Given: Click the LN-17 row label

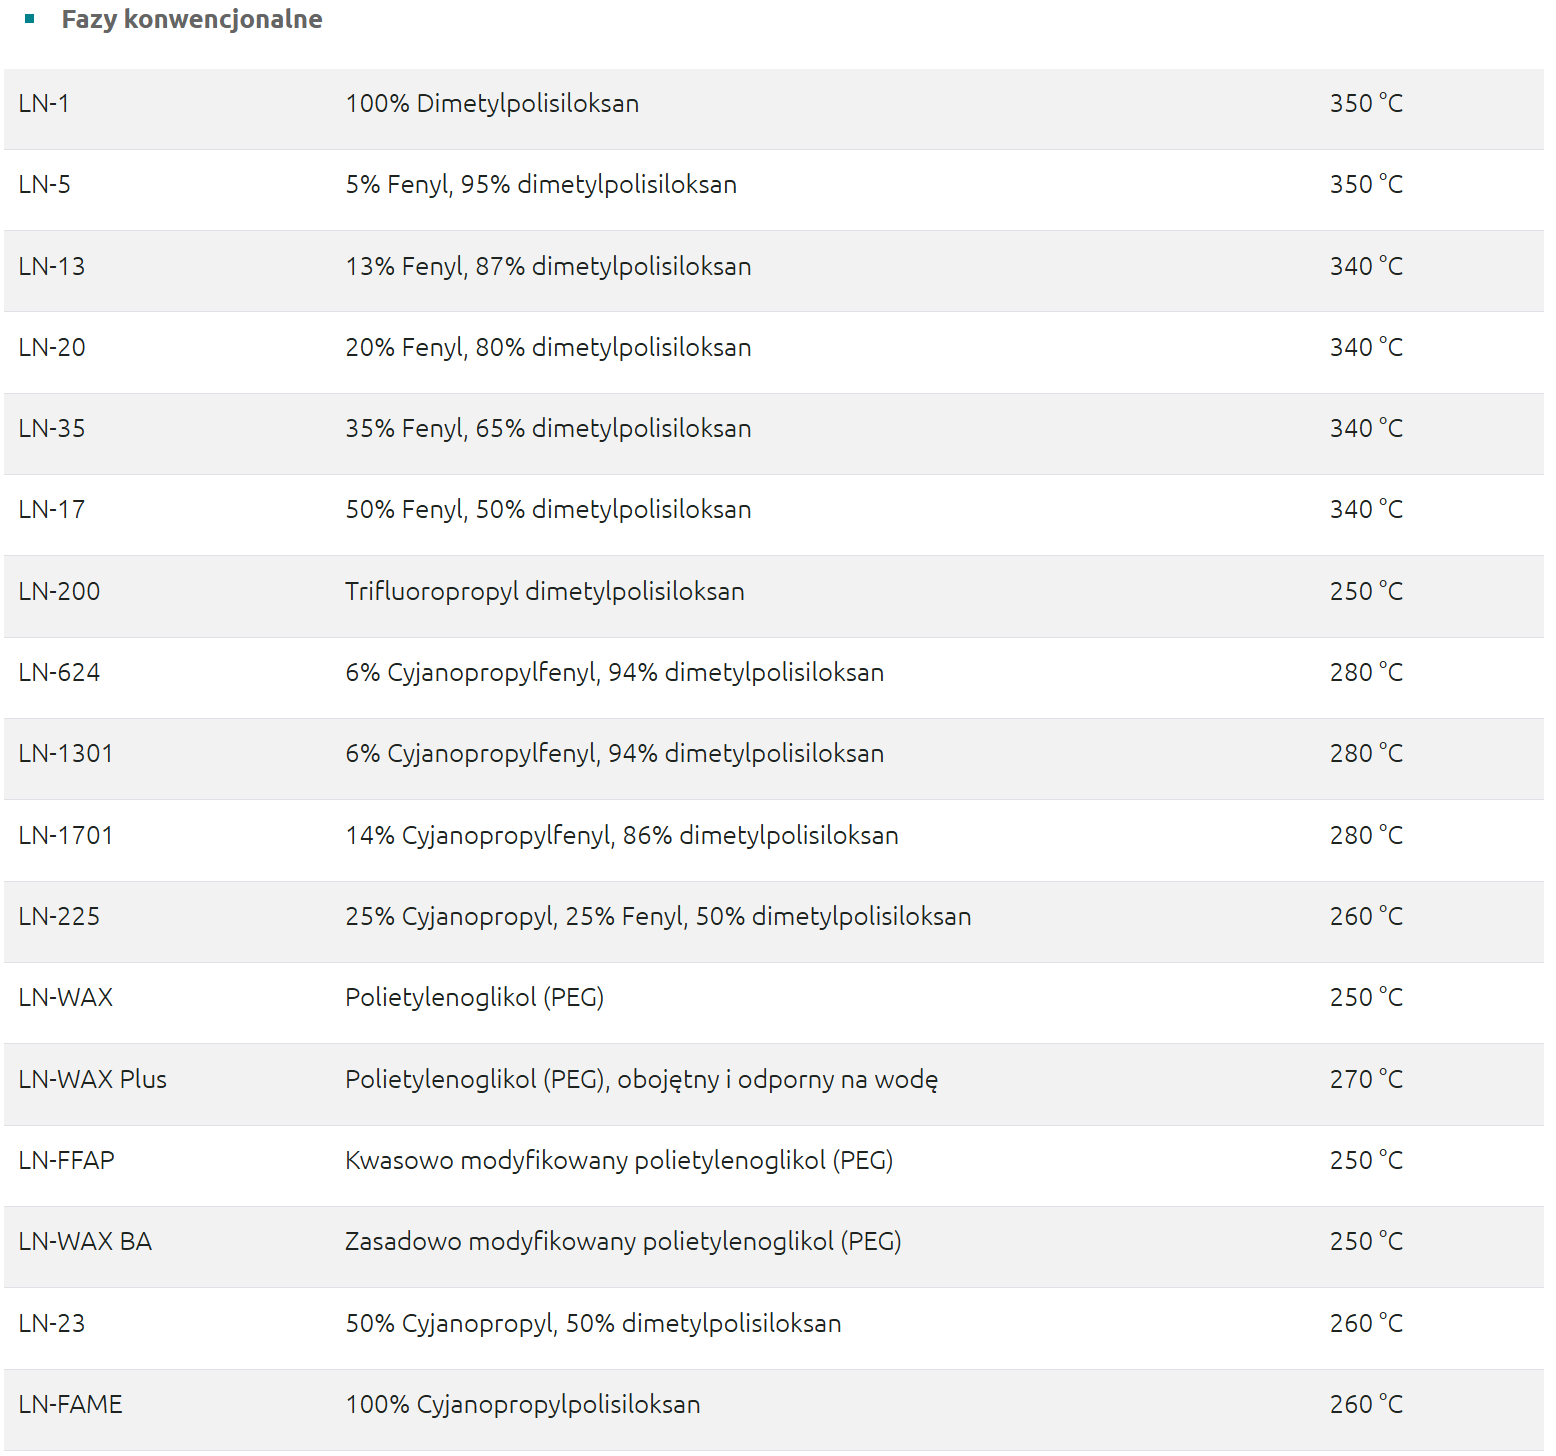Looking at the screenshot, I should tap(52, 509).
